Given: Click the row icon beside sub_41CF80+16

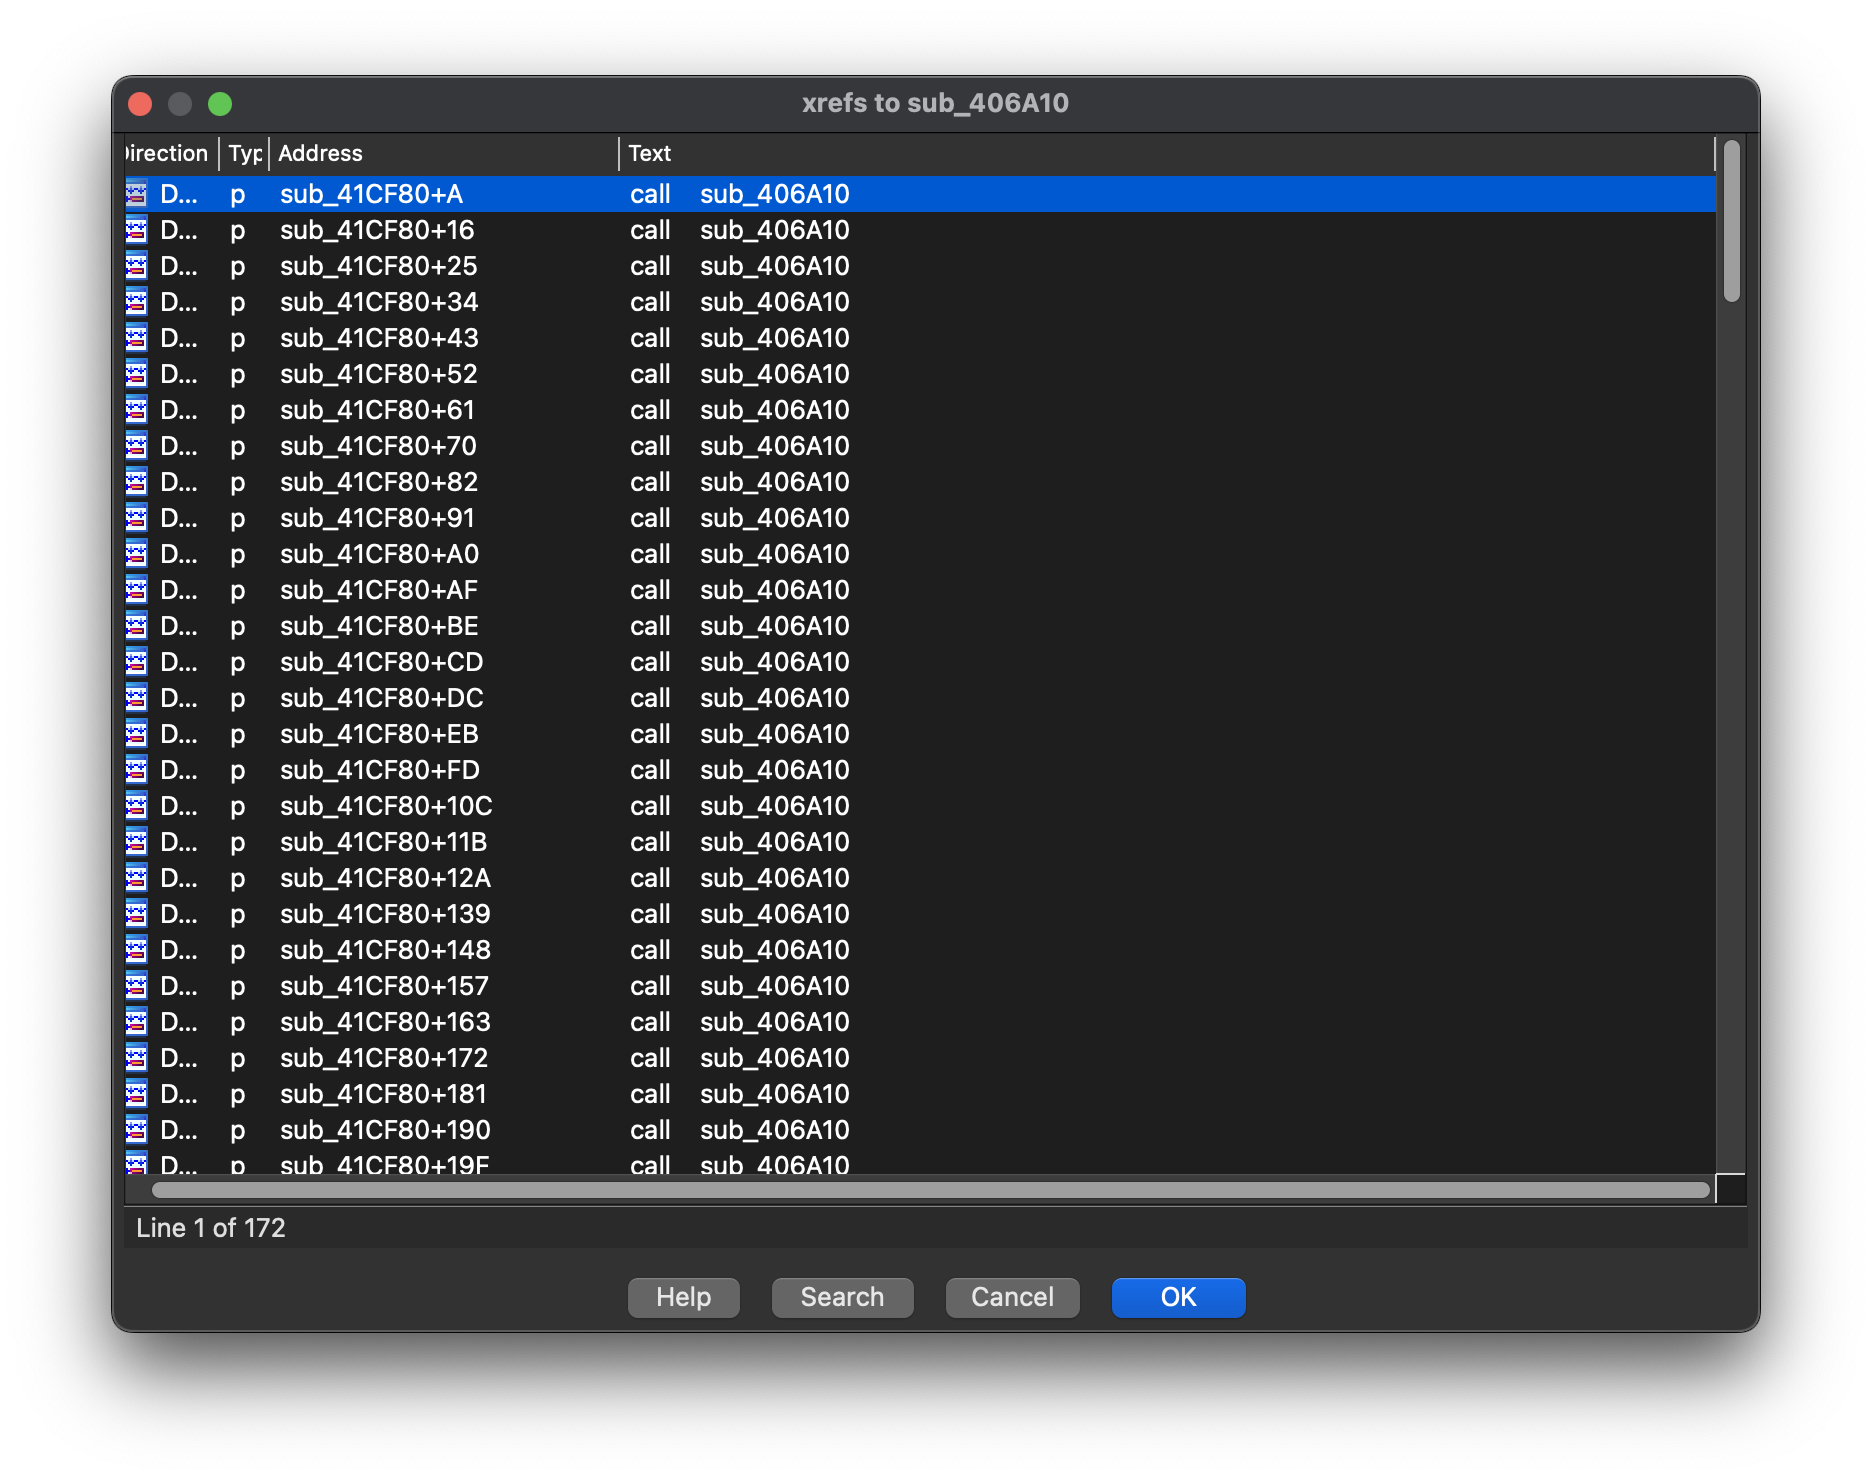Looking at the screenshot, I should pos(137,230).
